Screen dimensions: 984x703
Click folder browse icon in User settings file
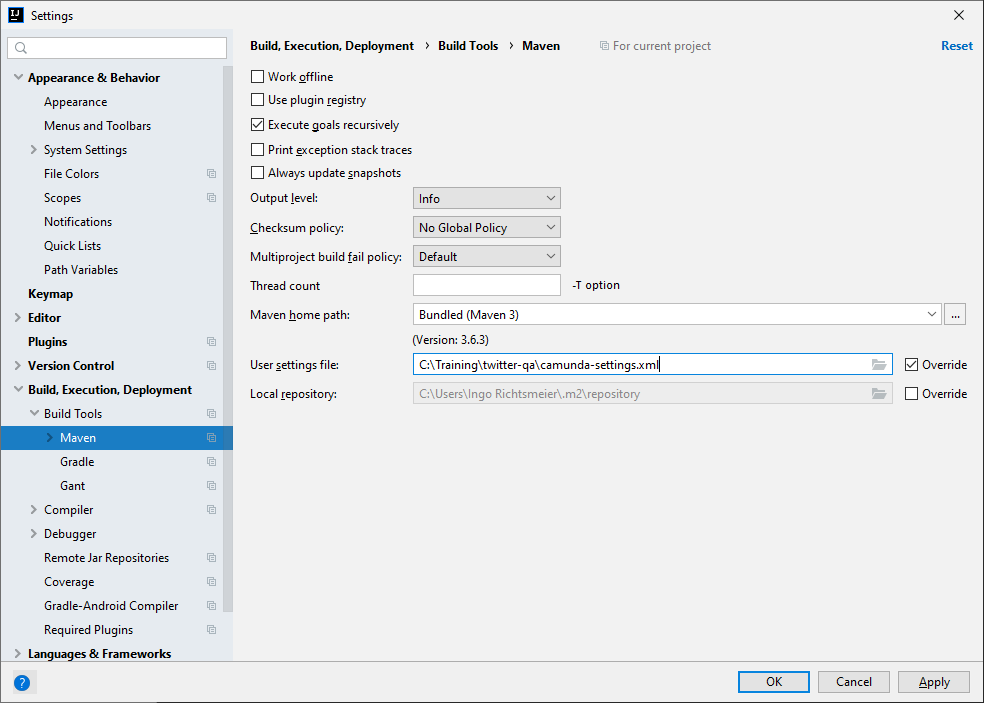[x=879, y=365]
